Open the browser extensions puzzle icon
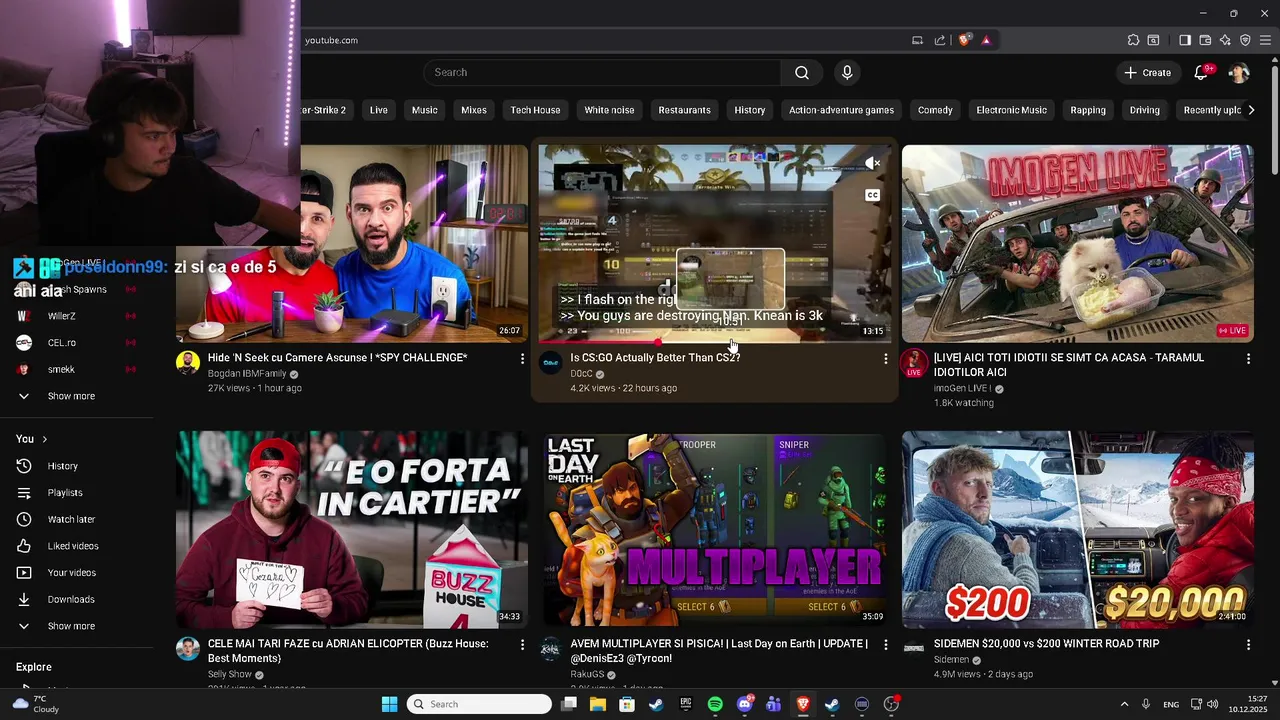Image resolution: width=1280 pixels, height=720 pixels. point(1133,40)
